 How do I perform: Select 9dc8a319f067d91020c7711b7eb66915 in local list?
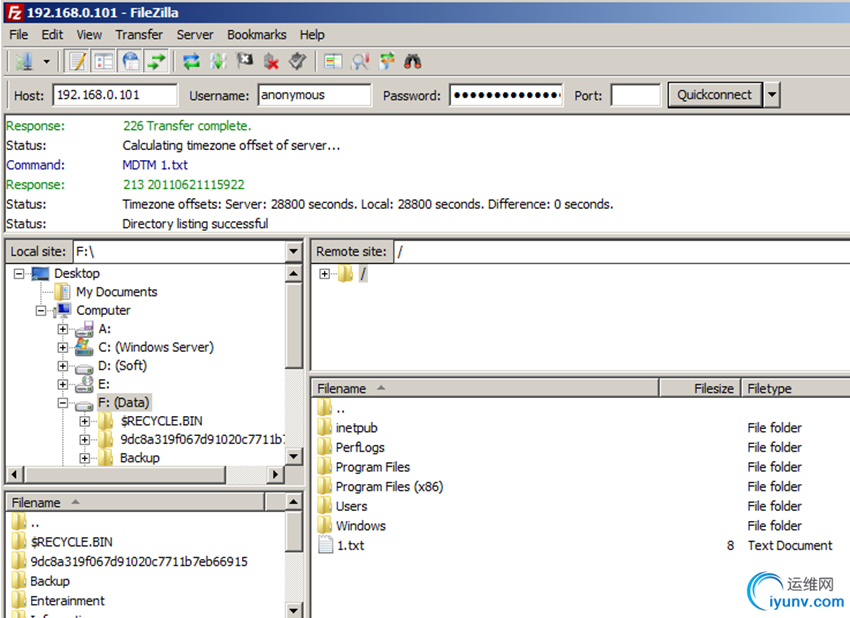[x=139, y=562]
